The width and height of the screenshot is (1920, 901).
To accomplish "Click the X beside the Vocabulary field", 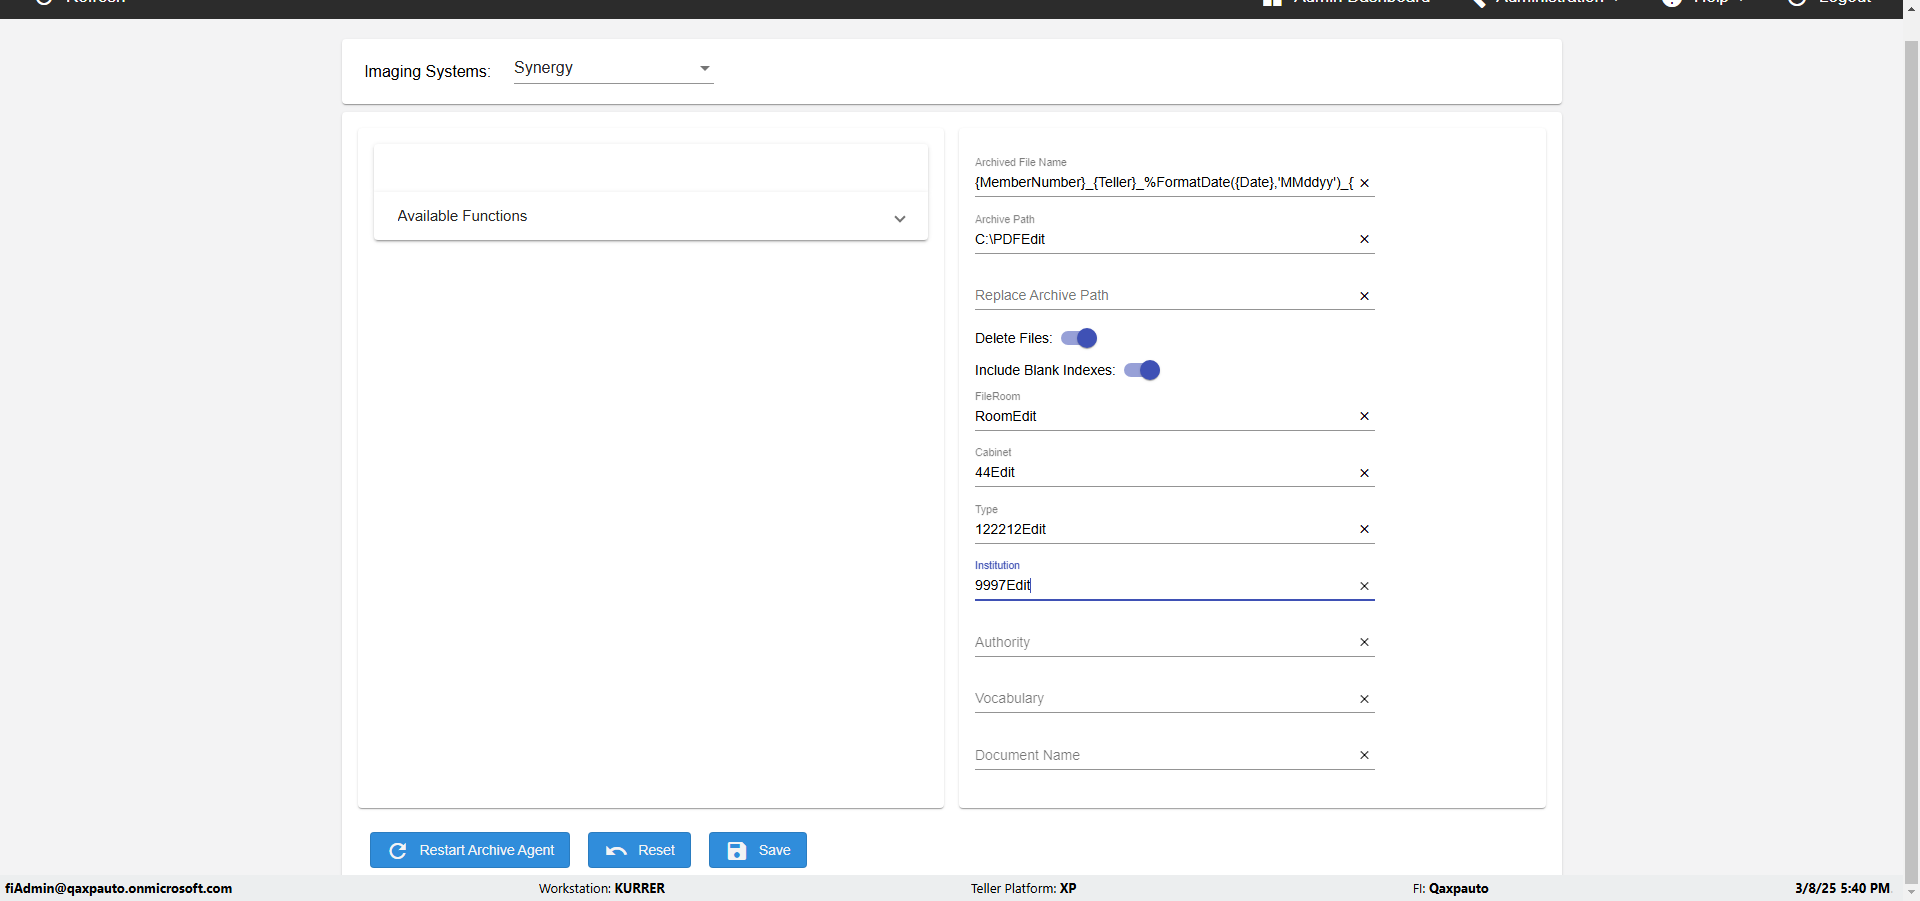I will click(x=1364, y=699).
